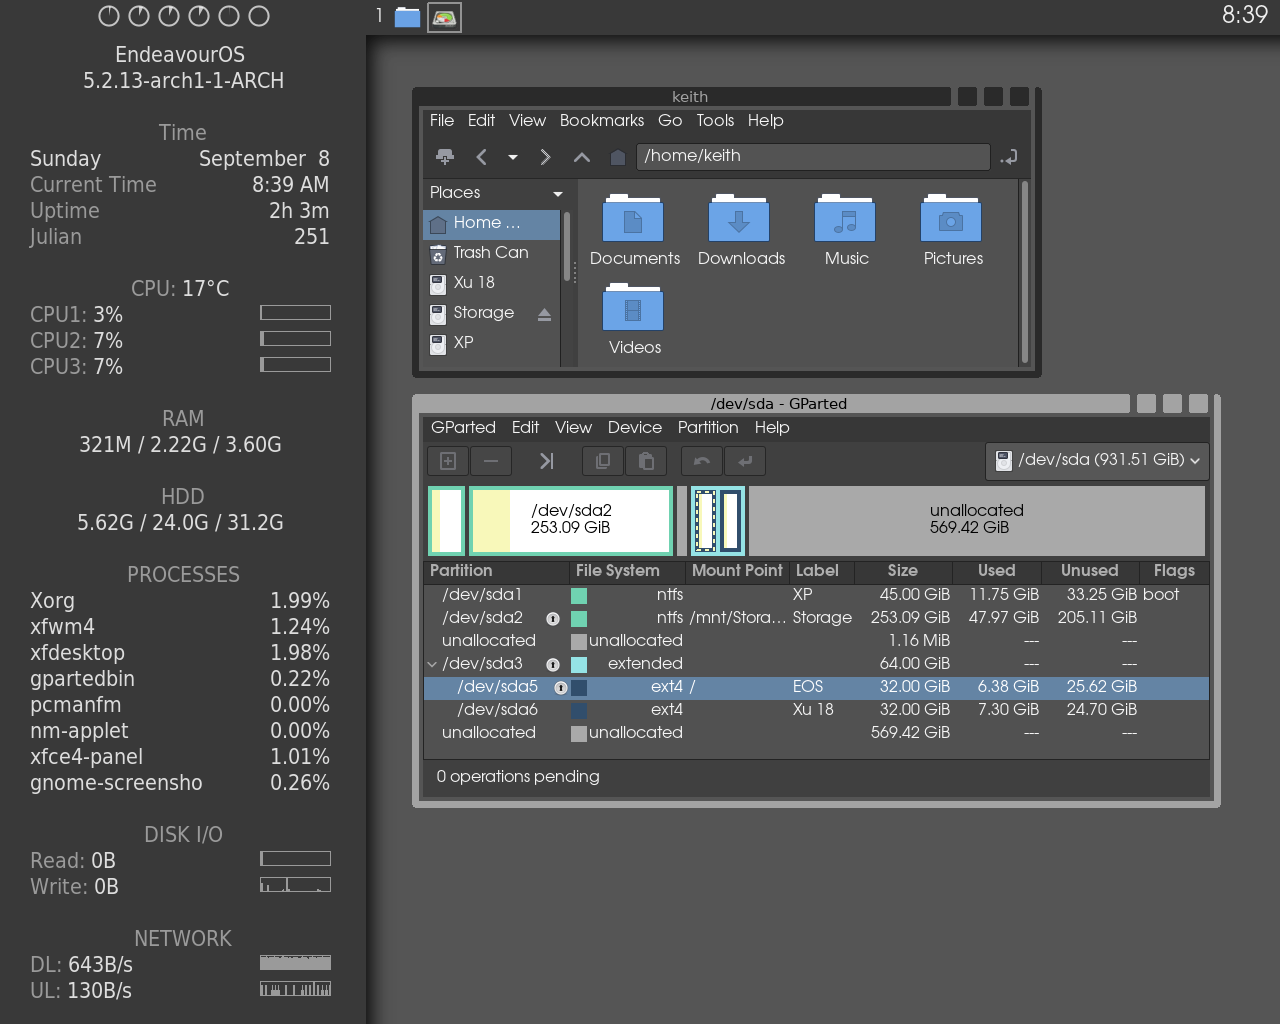Open the /dev/sda device selector dropdown

[1097, 460]
